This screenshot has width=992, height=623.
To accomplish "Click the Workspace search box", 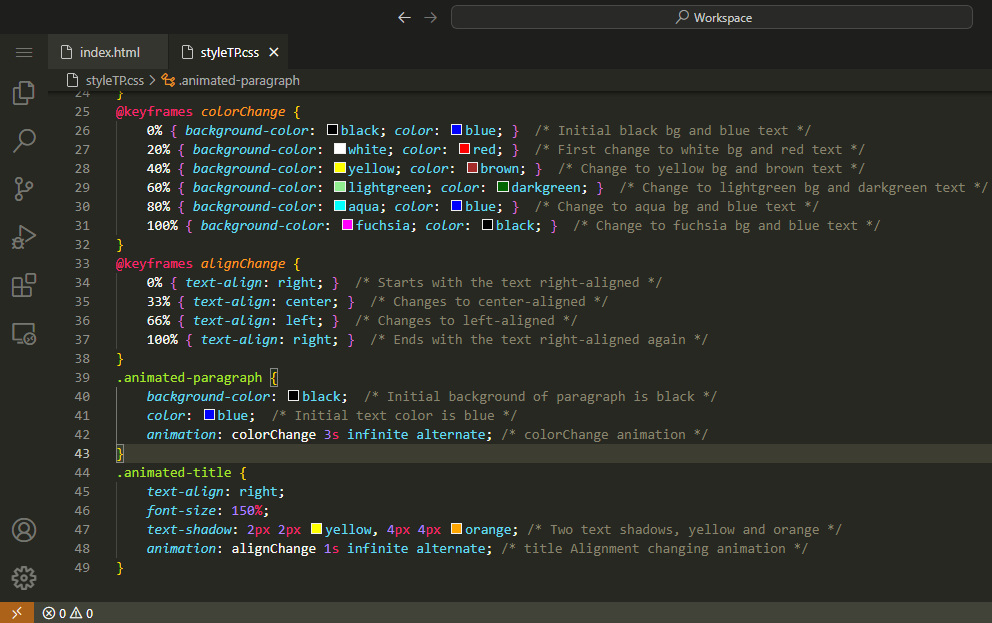I will [711, 17].
